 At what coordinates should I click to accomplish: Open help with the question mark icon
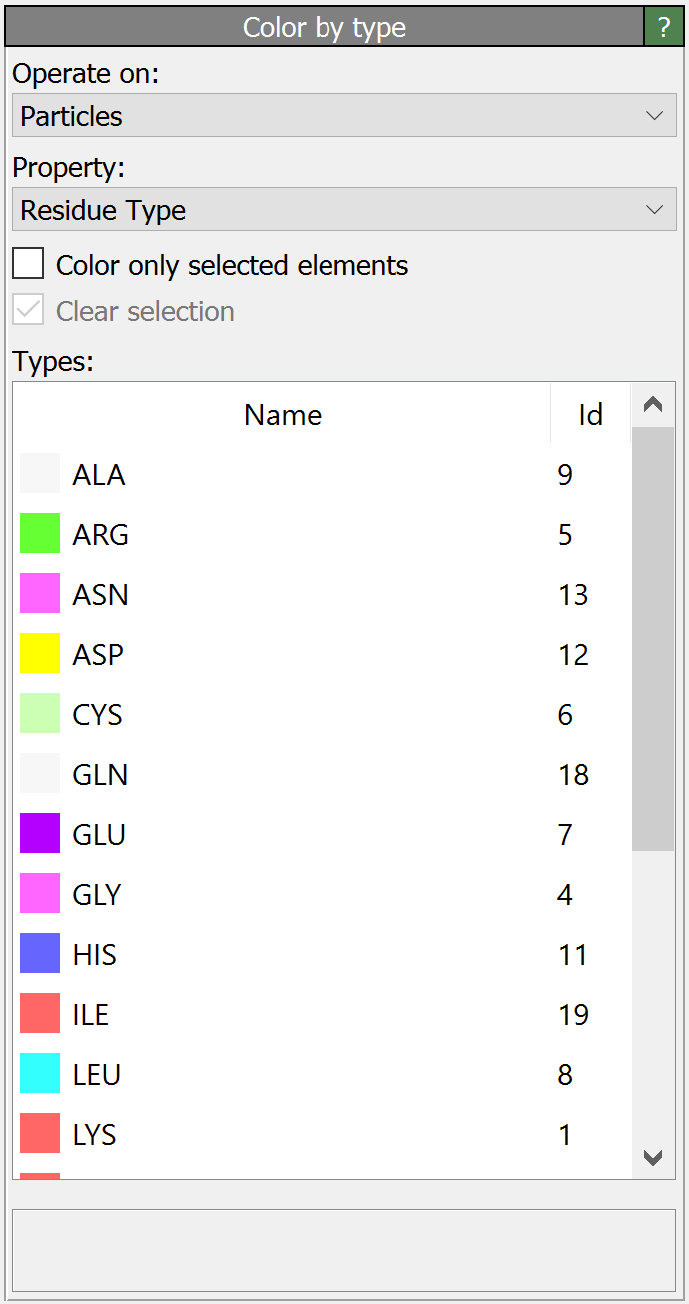tap(664, 27)
